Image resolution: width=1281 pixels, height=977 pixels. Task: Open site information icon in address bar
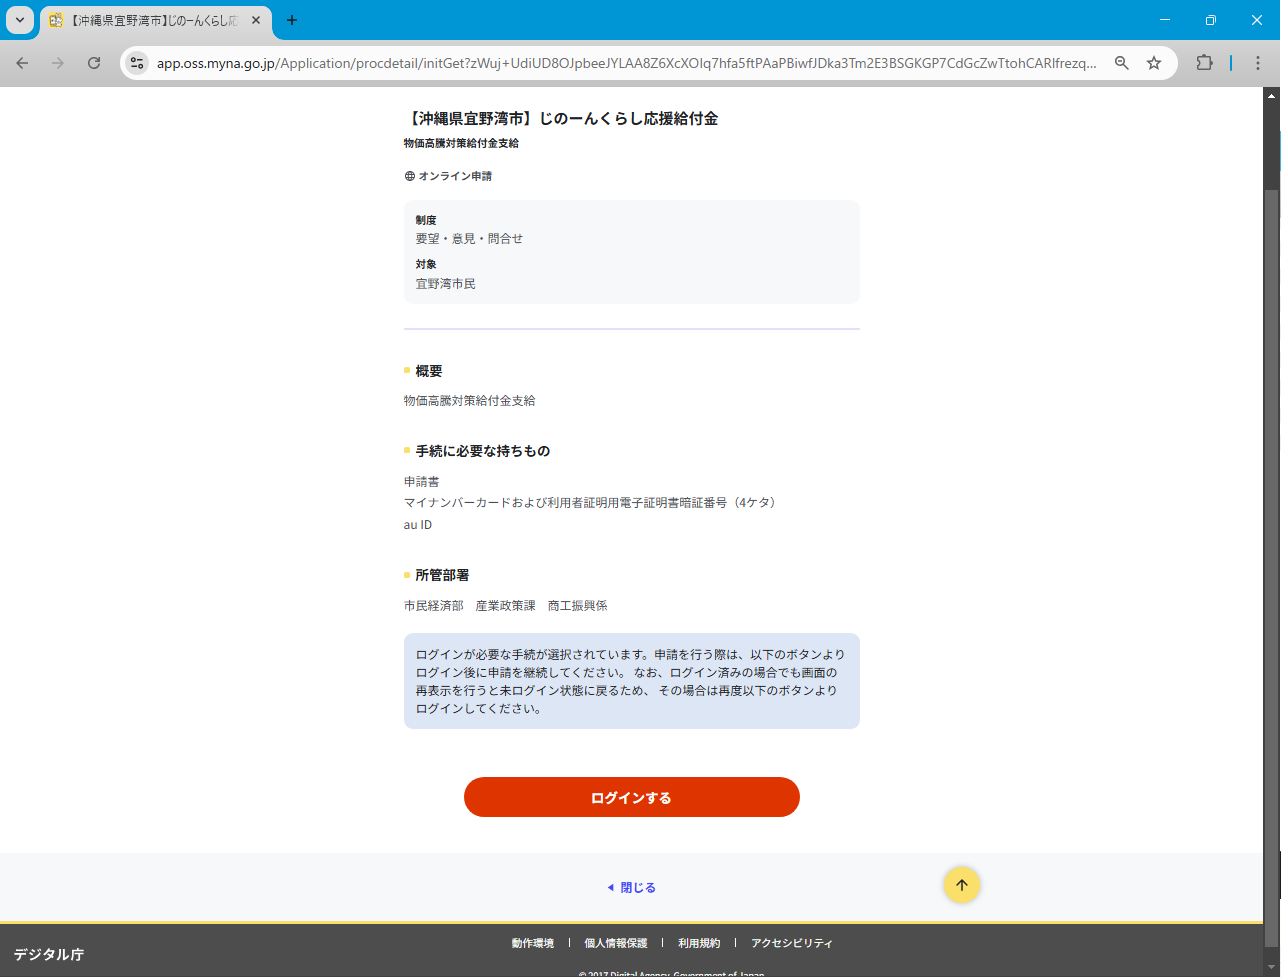[138, 63]
